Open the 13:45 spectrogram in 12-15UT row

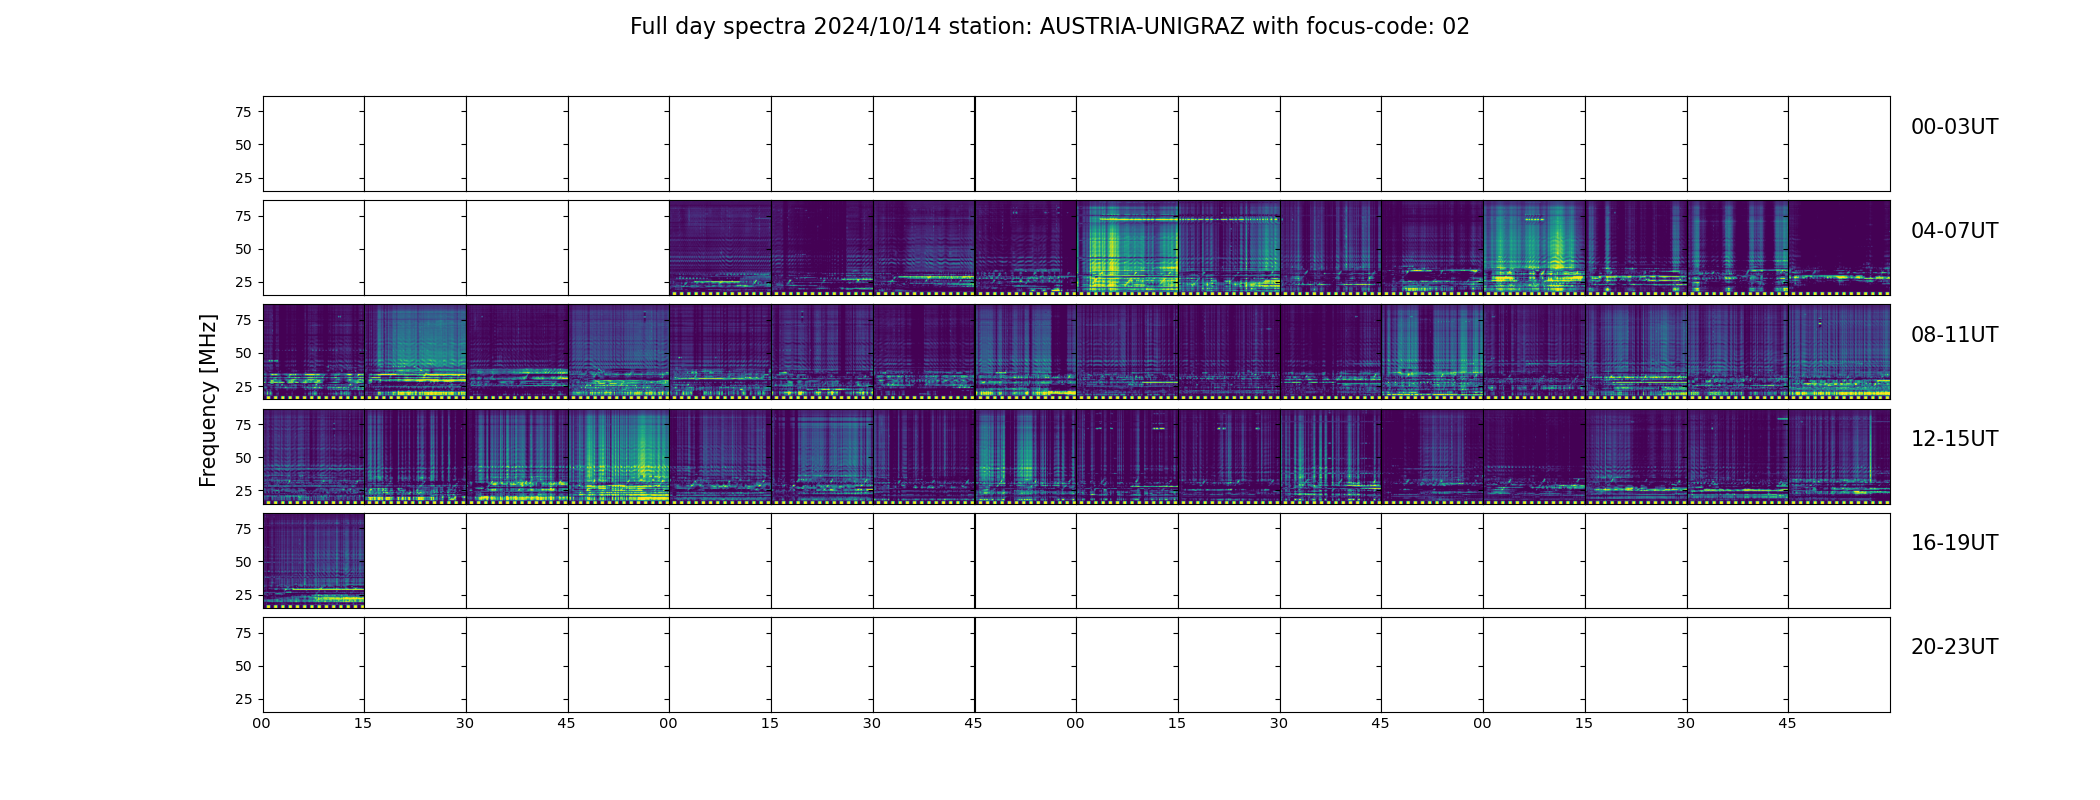pyautogui.click(x=1025, y=456)
